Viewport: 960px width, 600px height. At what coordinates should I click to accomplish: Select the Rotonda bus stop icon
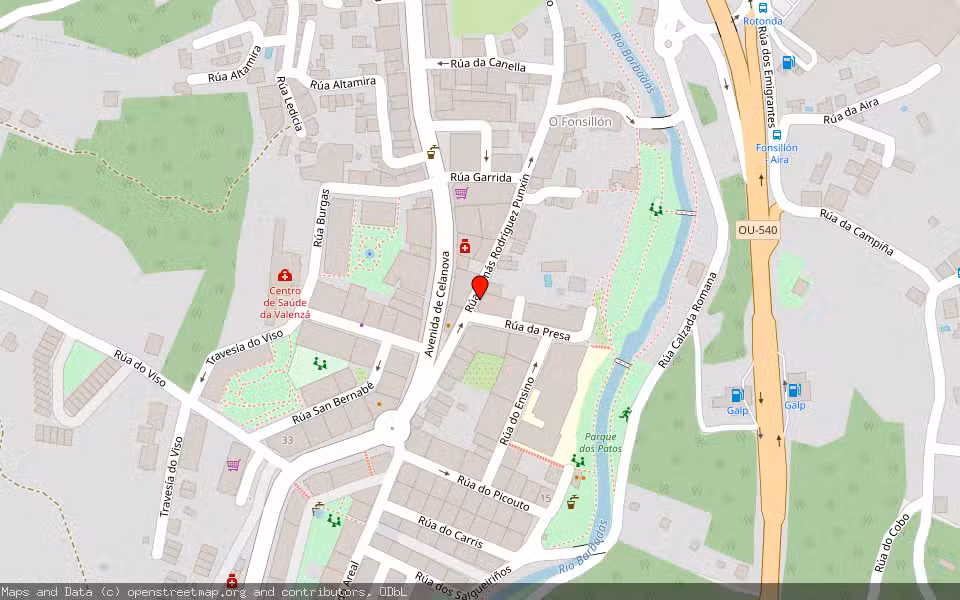[x=762, y=8]
